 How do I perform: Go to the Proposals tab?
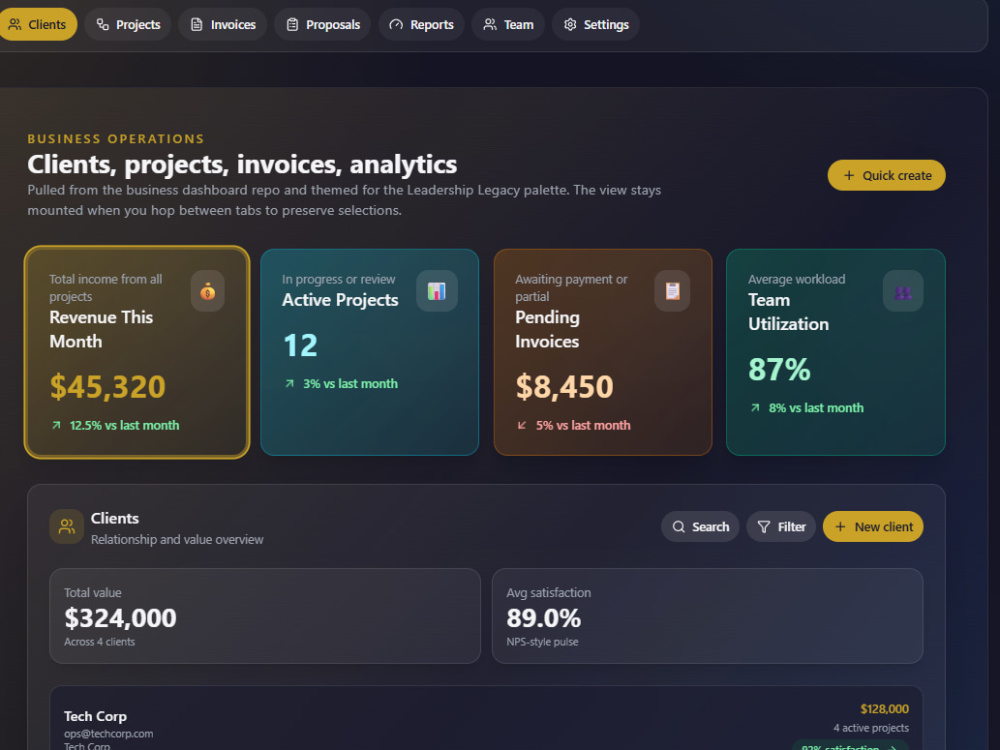tap(323, 24)
